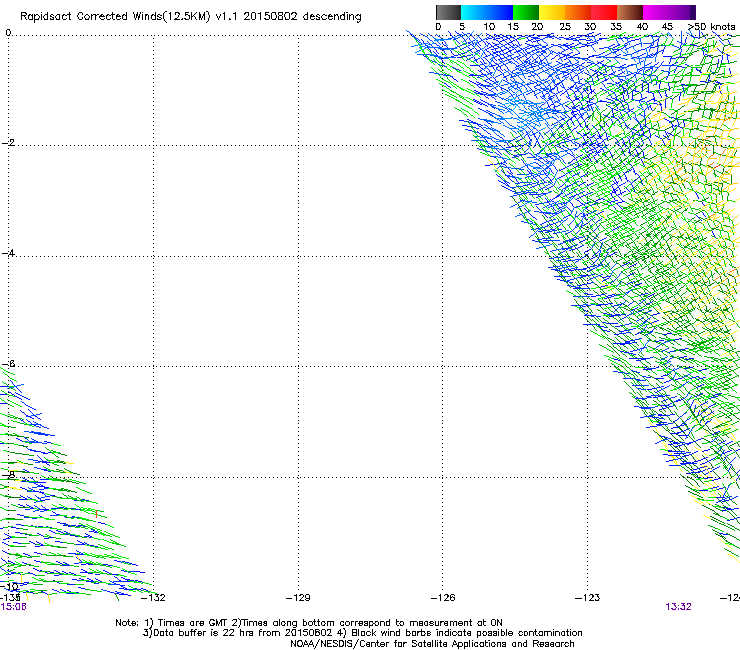Click the purple 45-50 knots color swatch
Viewport: 740px width, 650px height.
pyautogui.click(x=682, y=12)
